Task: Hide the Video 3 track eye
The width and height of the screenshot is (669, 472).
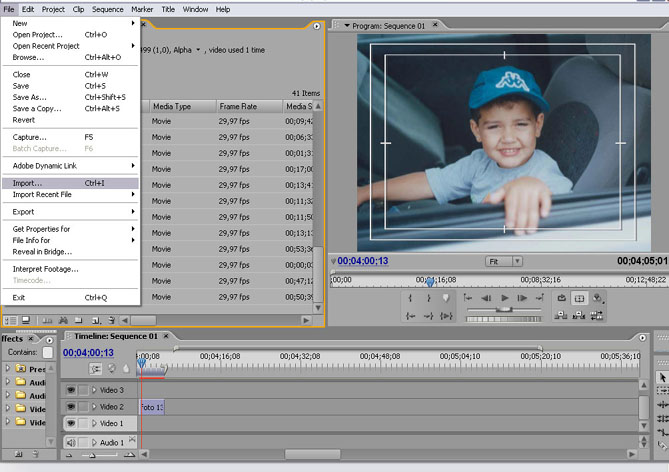Action: (x=71, y=390)
